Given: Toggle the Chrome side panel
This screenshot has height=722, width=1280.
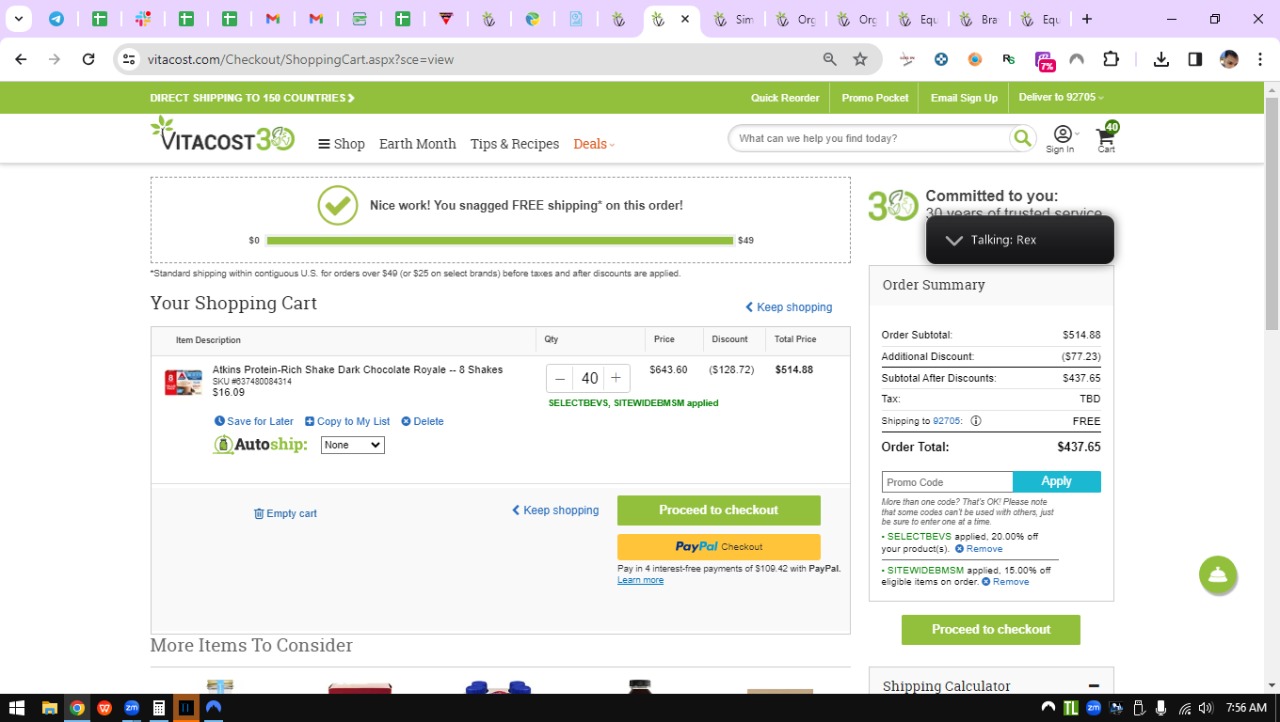Looking at the screenshot, I should pos(1195,59).
